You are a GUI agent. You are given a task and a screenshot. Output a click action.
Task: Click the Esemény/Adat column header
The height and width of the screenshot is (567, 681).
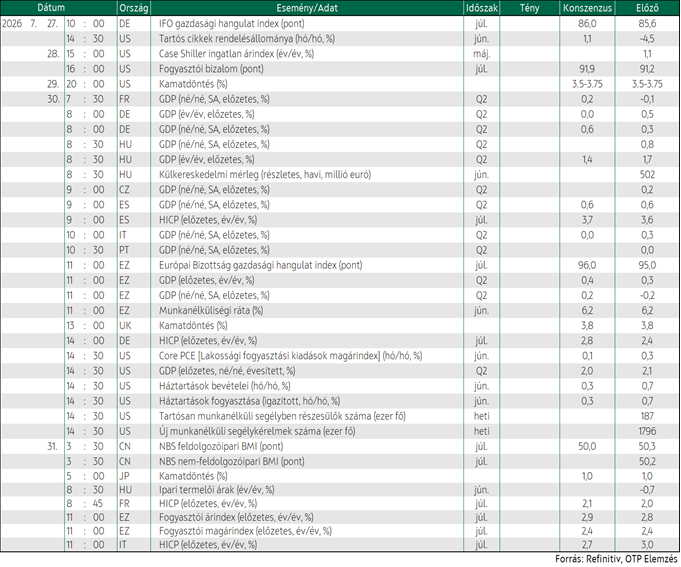click(307, 8)
